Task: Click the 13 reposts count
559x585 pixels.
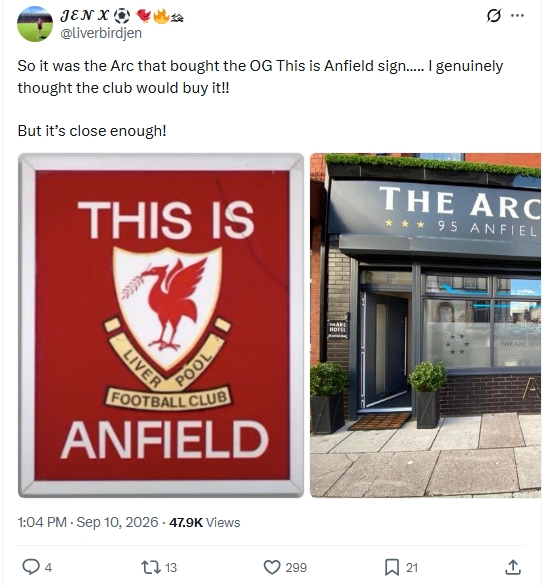Action: (171, 567)
